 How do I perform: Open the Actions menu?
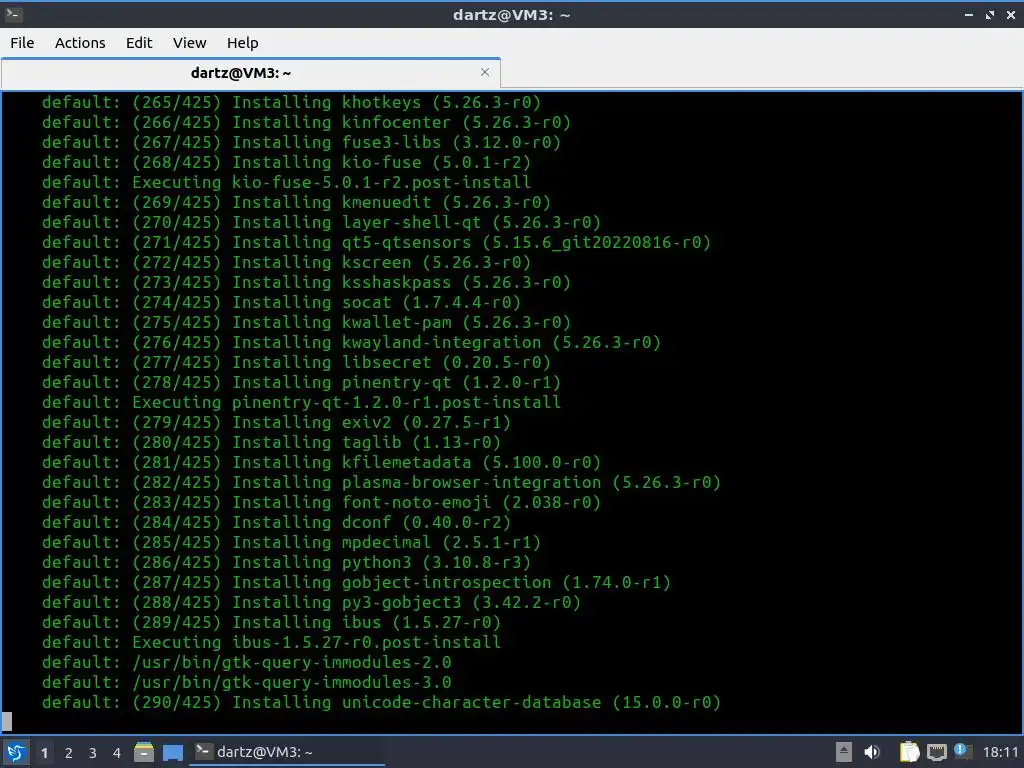[80, 42]
